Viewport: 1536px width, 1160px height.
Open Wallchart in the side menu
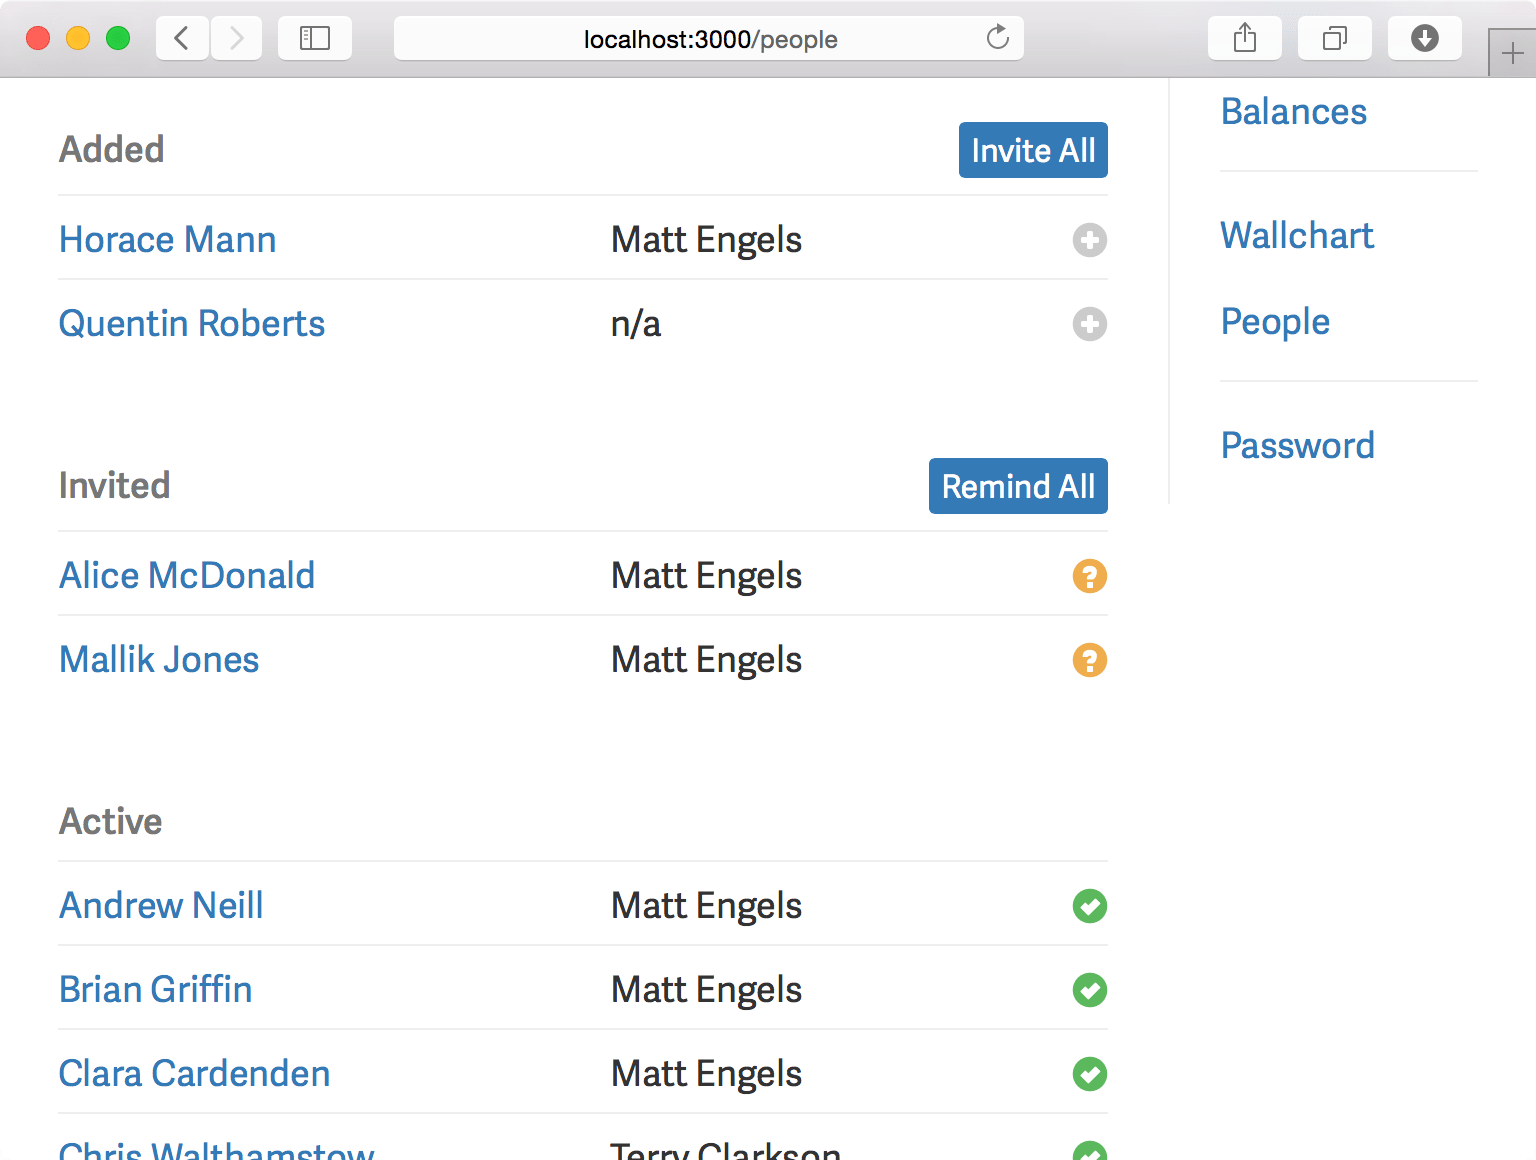point(1297,236)
